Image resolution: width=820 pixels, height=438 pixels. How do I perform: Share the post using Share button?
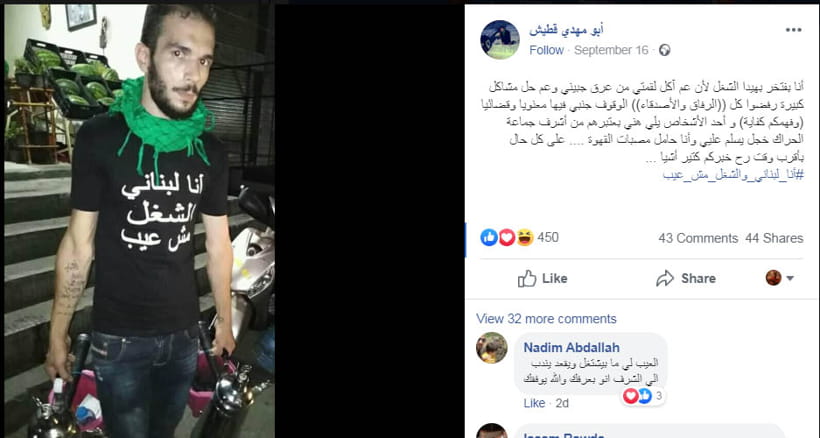pos(686,279)
